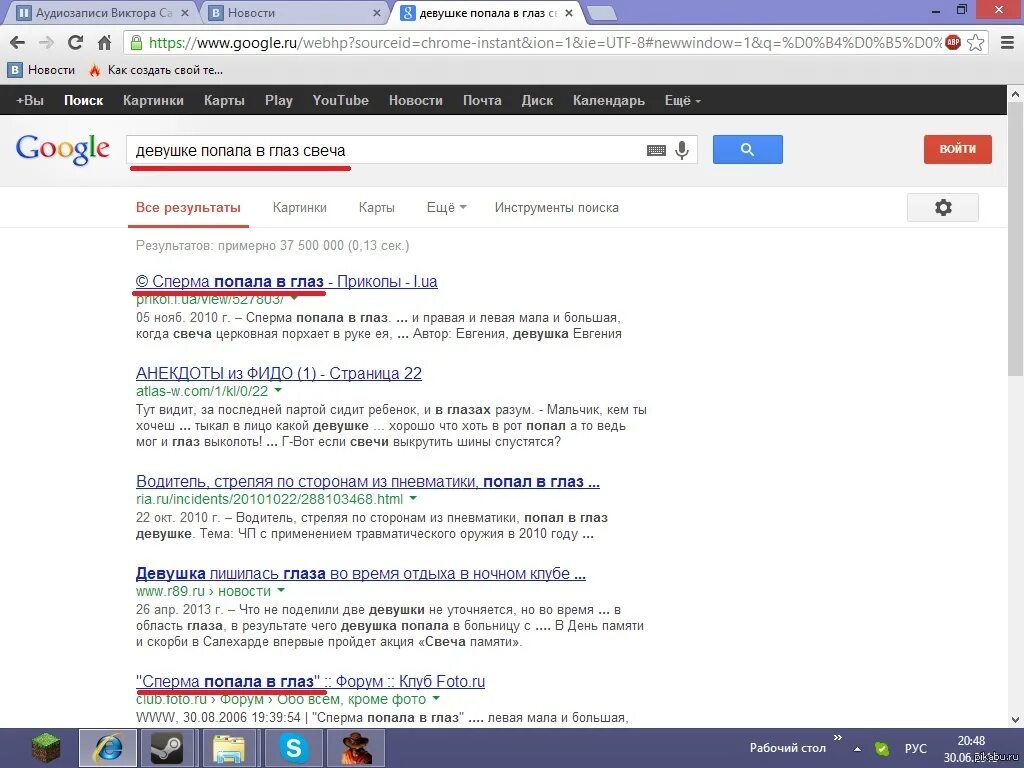
Task: Open the cowboy game icon in taskbar
Action: 357,748
